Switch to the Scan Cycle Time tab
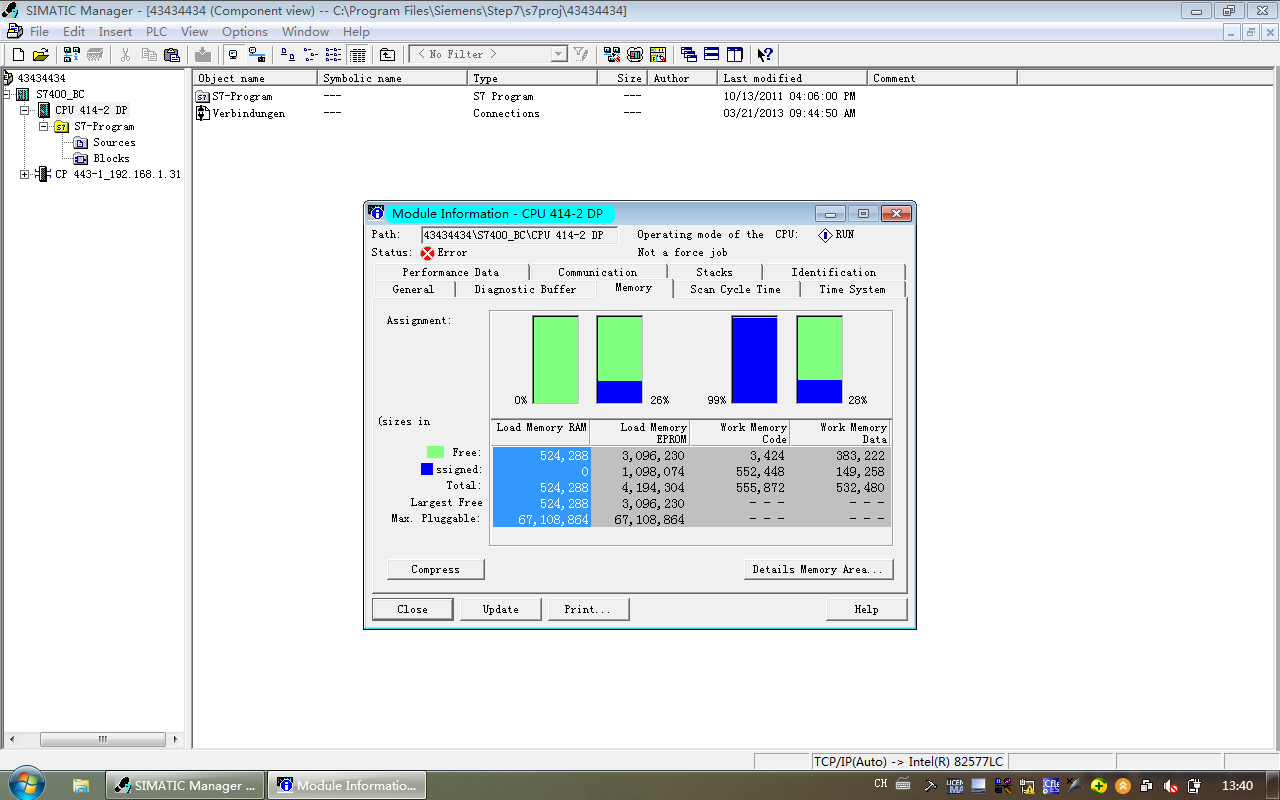The height and width of the screenshot is (800, 1280). coord(735,289)
